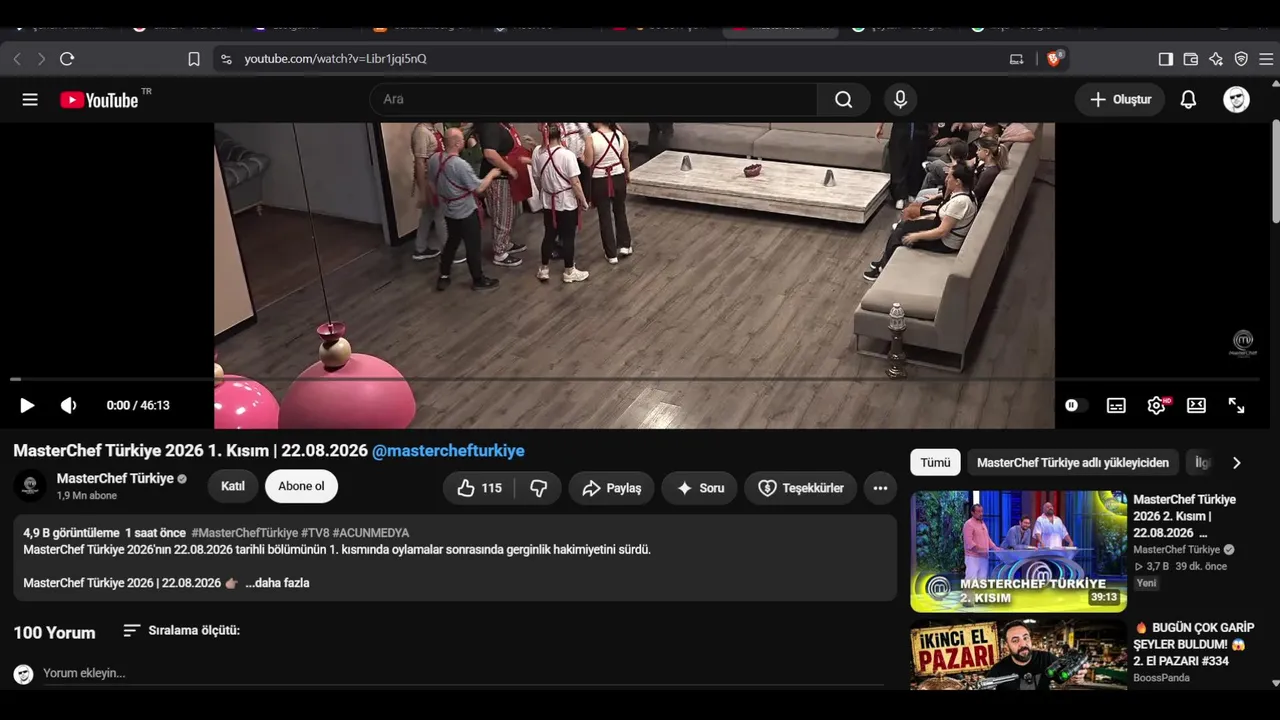
Task: Open the YouTube hamburger guide menu
Action: pyautogui.click(x=30, y=100)
